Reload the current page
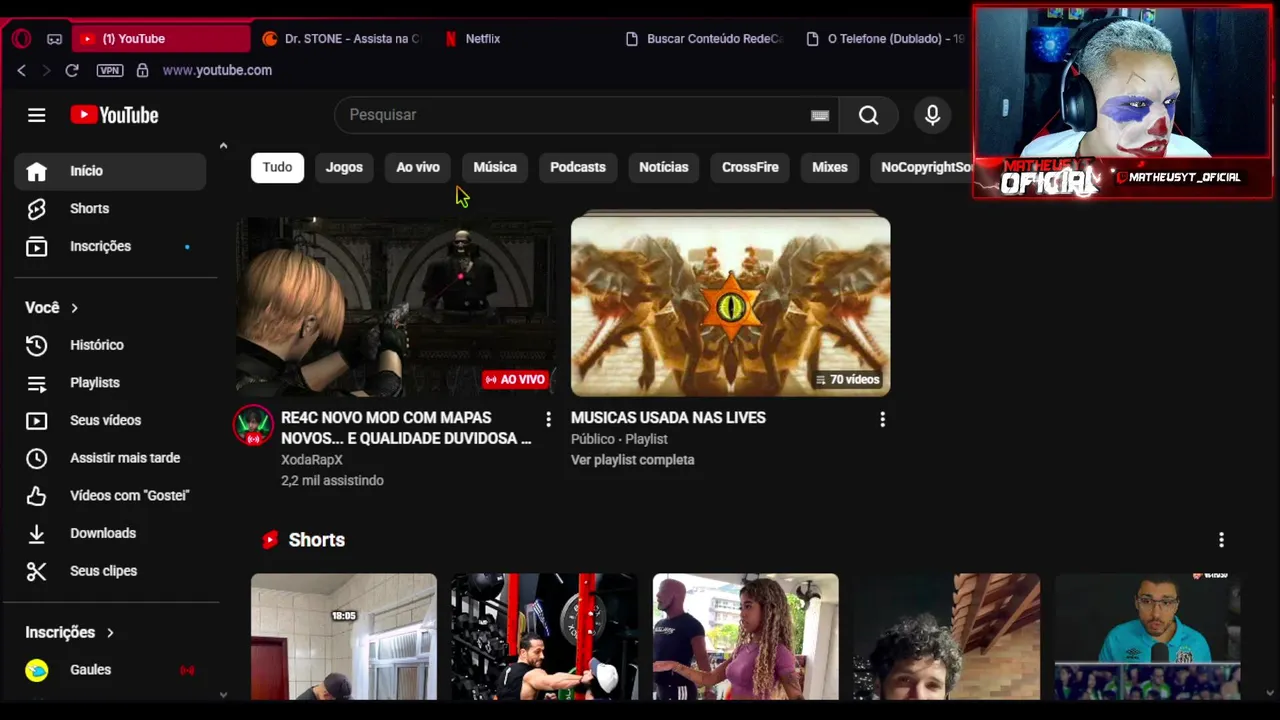The image size is (1280, 720). click(x=72, y=70)
